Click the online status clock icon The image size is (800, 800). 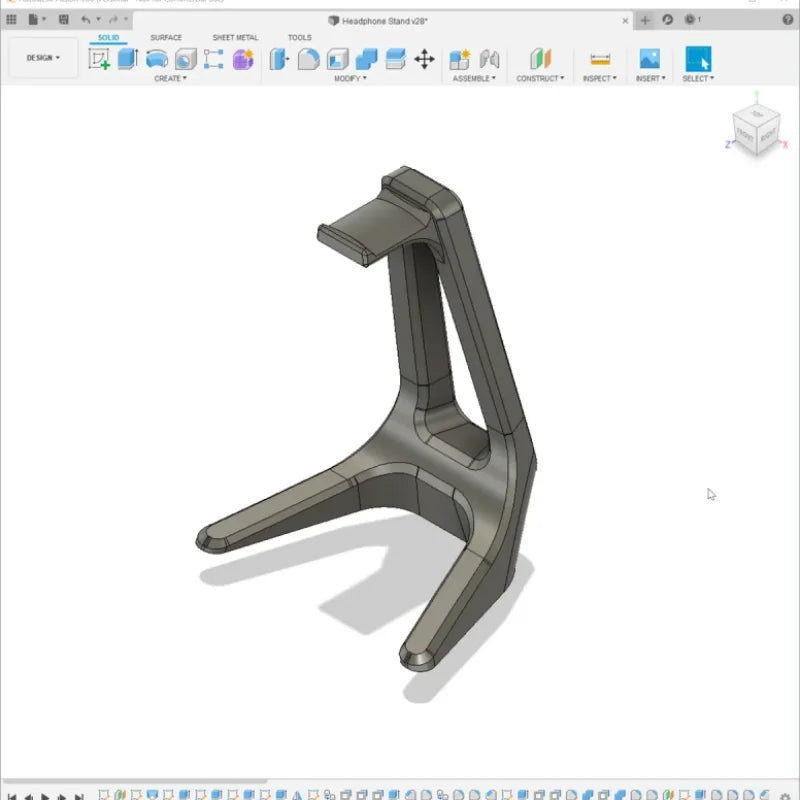tap(690, 20)
